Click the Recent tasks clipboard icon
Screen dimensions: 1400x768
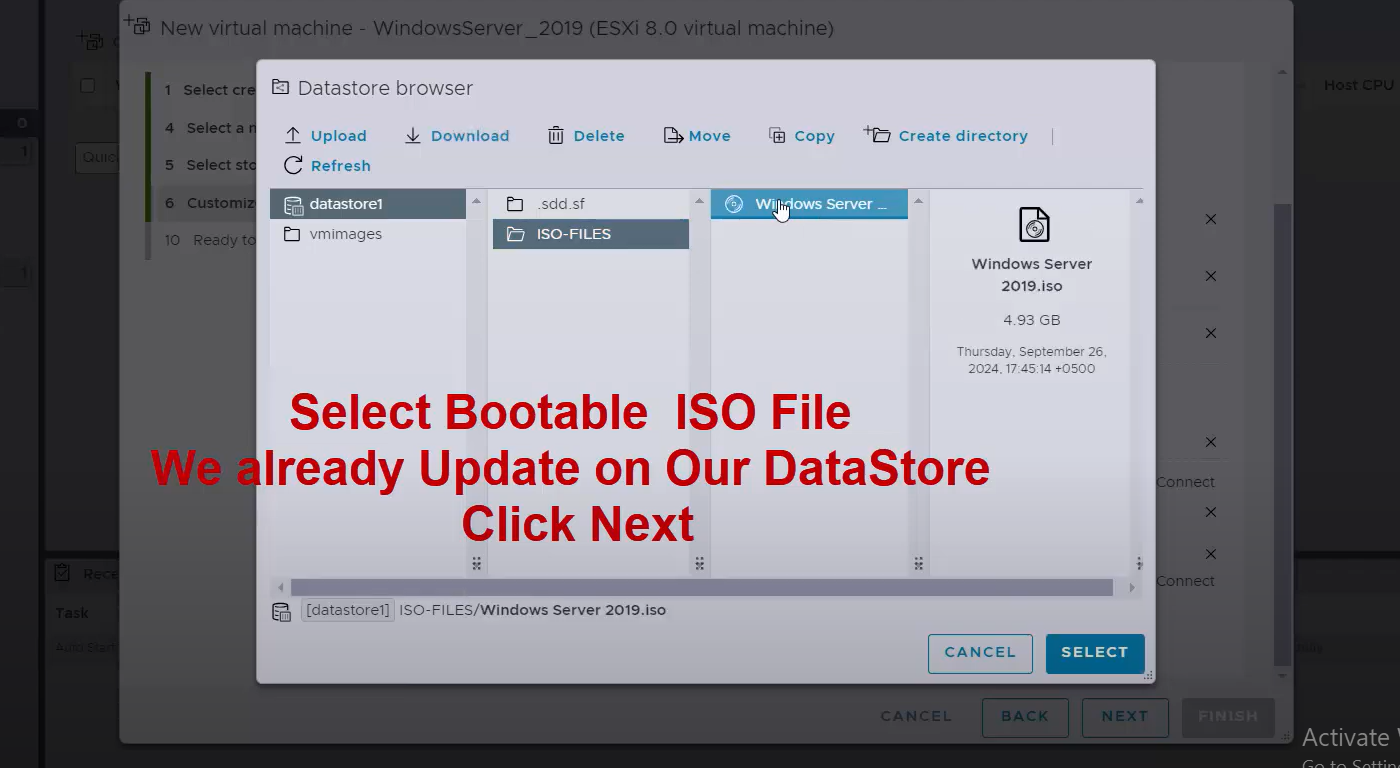[63, 573]
